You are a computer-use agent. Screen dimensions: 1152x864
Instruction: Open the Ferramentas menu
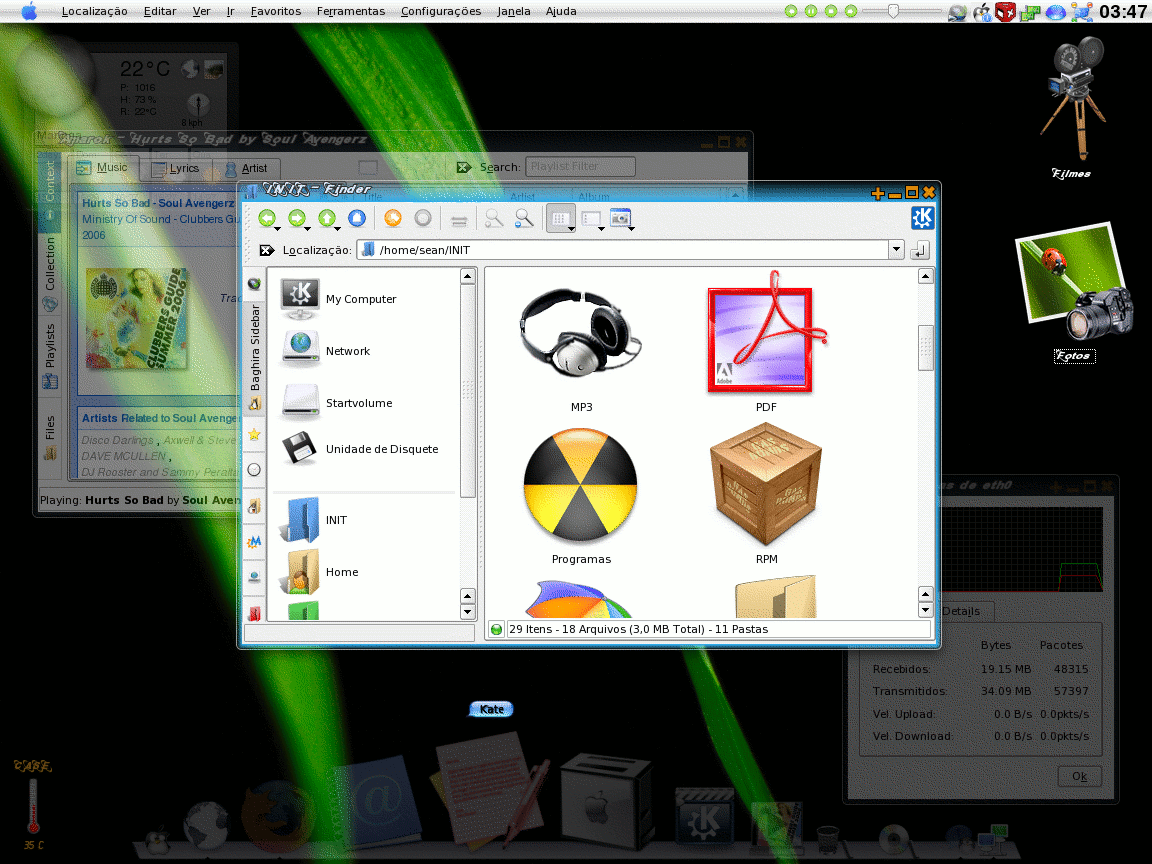point(351,11)
